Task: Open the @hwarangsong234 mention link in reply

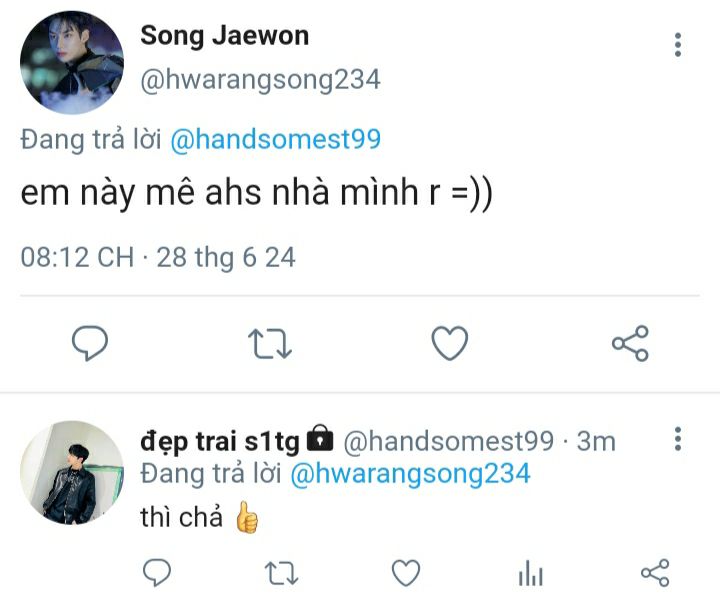Action: 410,473
